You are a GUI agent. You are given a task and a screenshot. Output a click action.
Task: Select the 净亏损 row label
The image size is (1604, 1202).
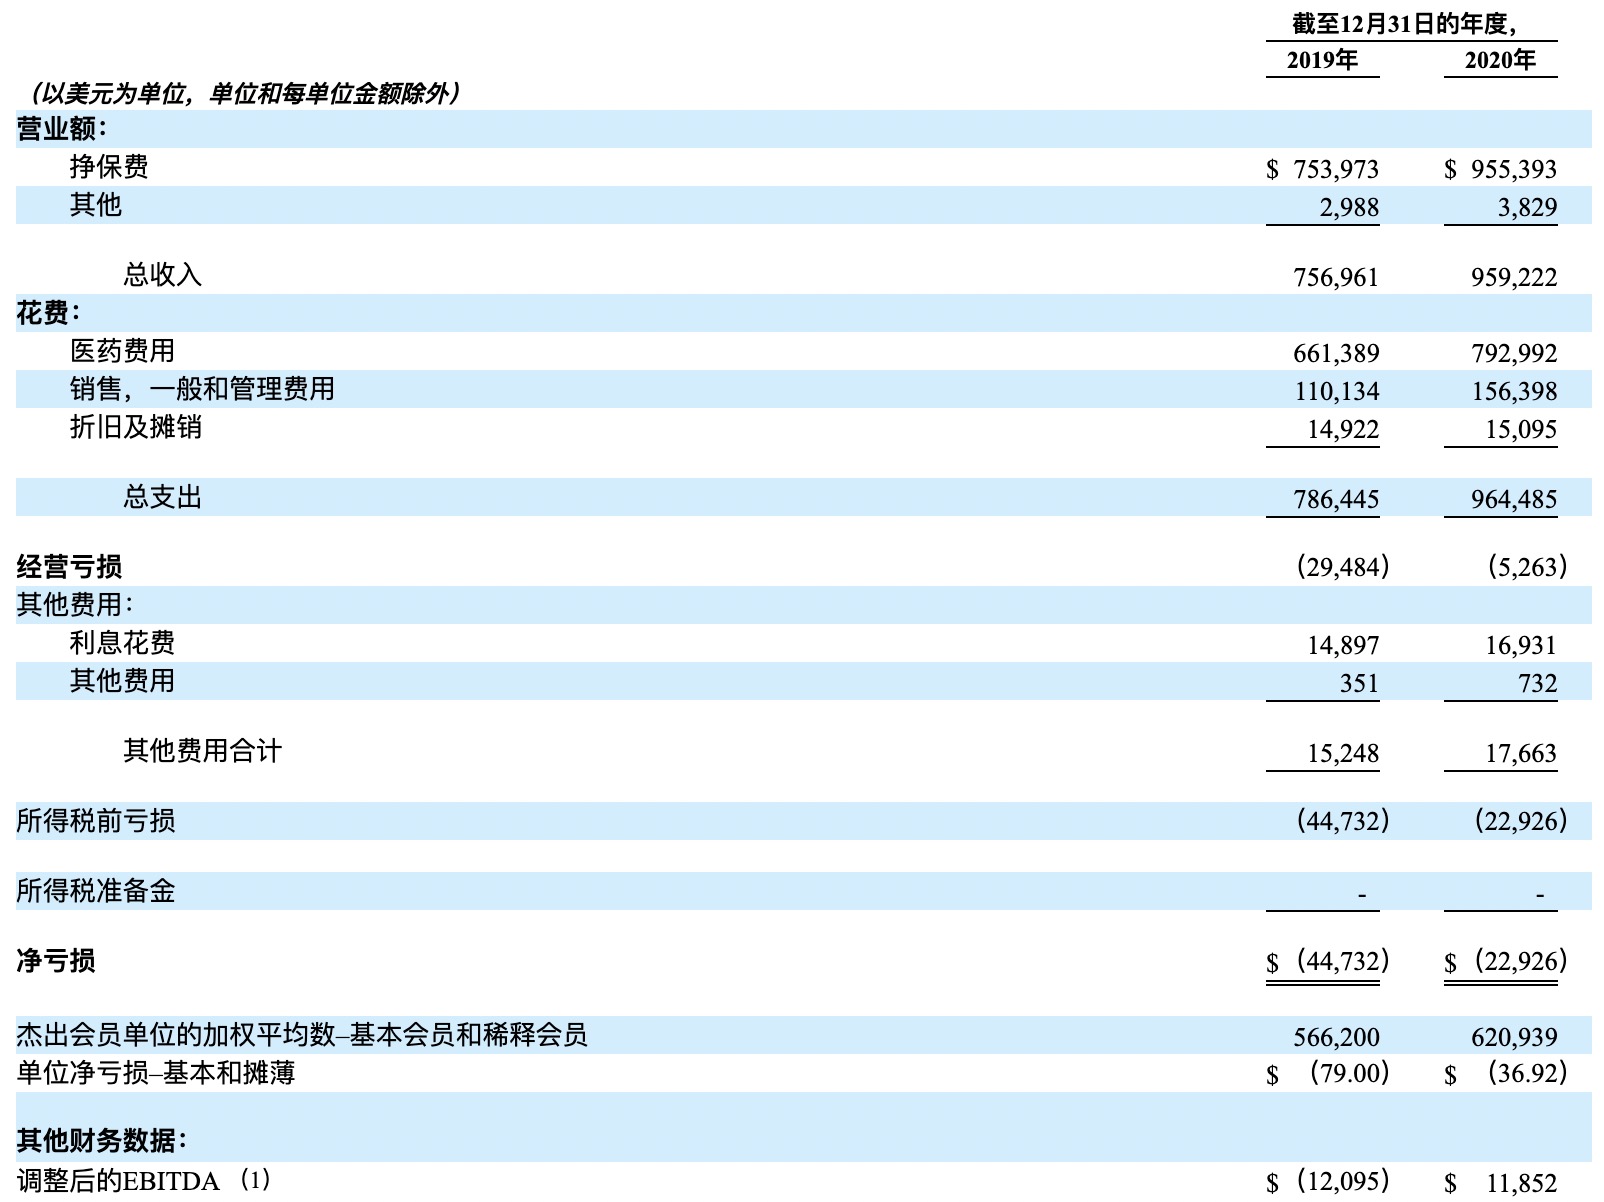56,961
